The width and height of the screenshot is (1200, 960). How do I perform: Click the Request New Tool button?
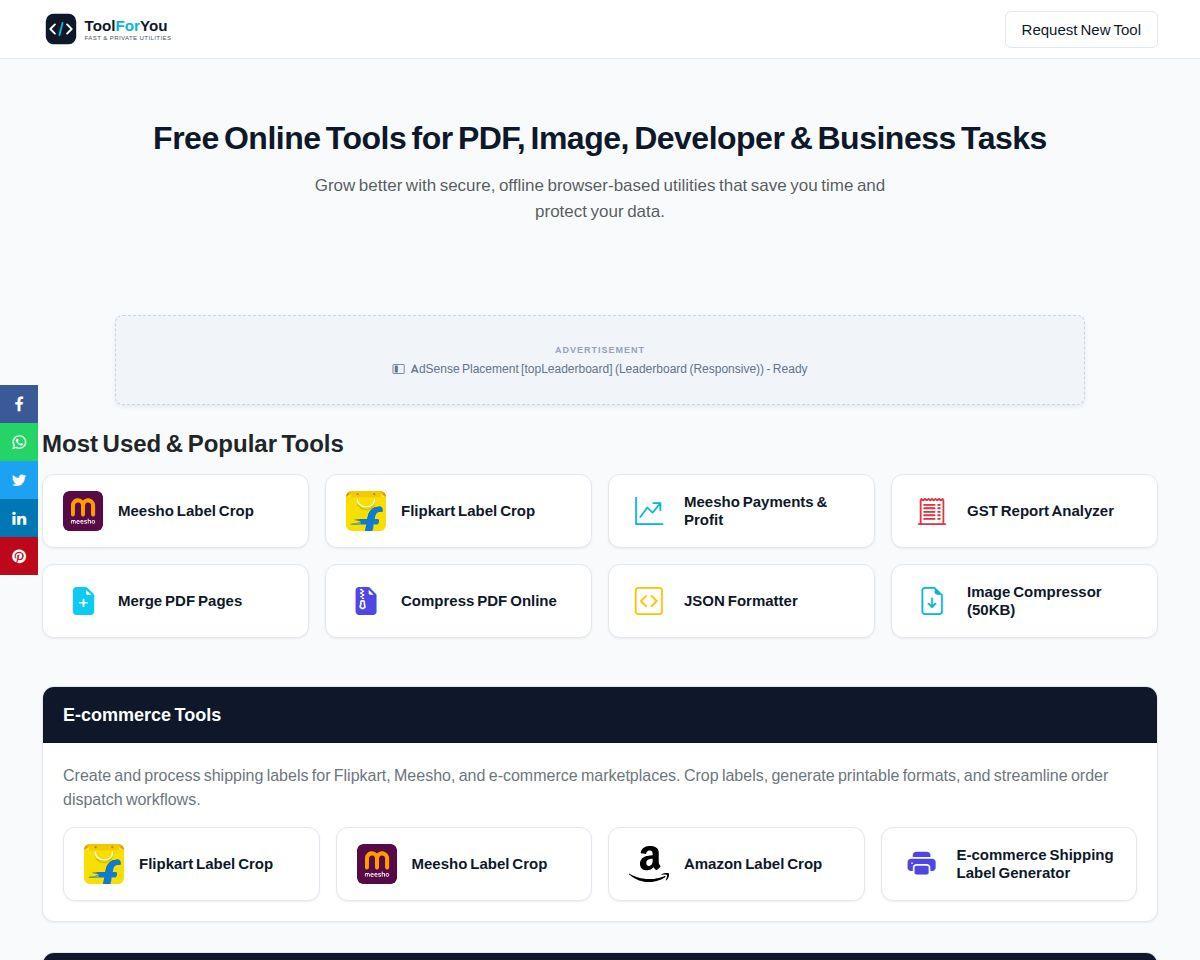pos(1081,30)
